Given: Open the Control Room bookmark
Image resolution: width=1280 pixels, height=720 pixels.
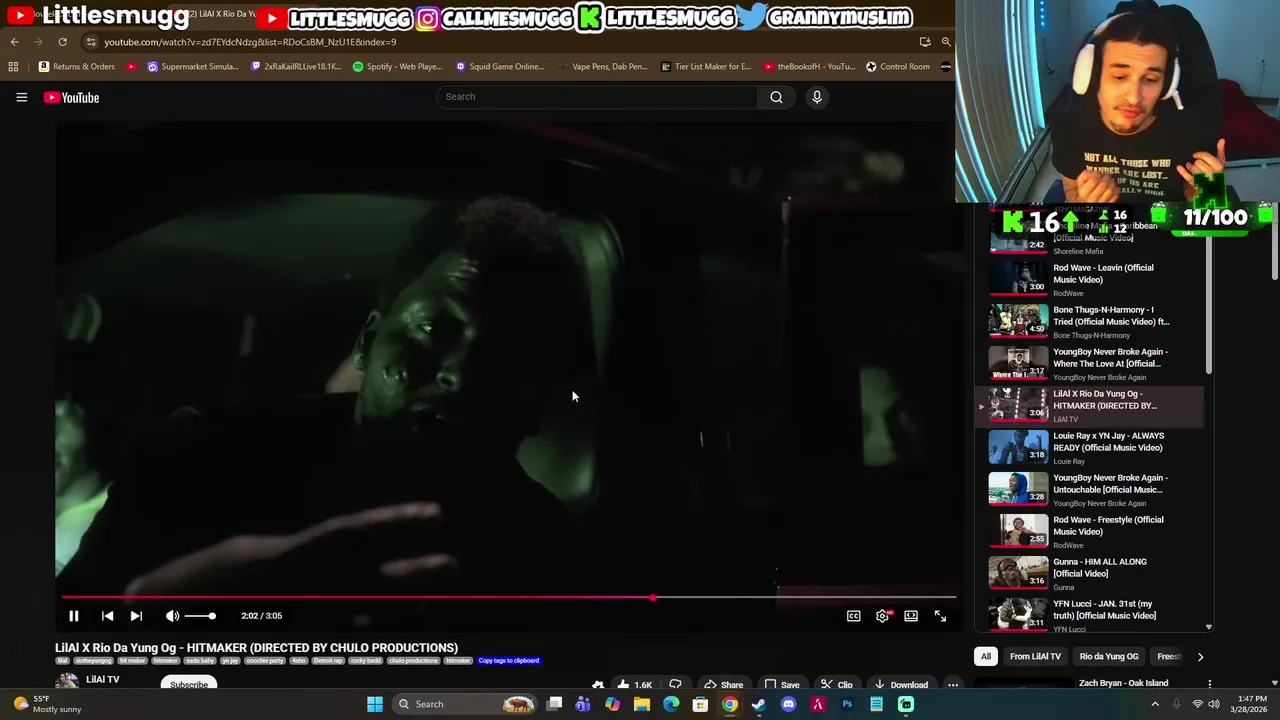Looking at the screenshot, I should [x=898, y=67].
